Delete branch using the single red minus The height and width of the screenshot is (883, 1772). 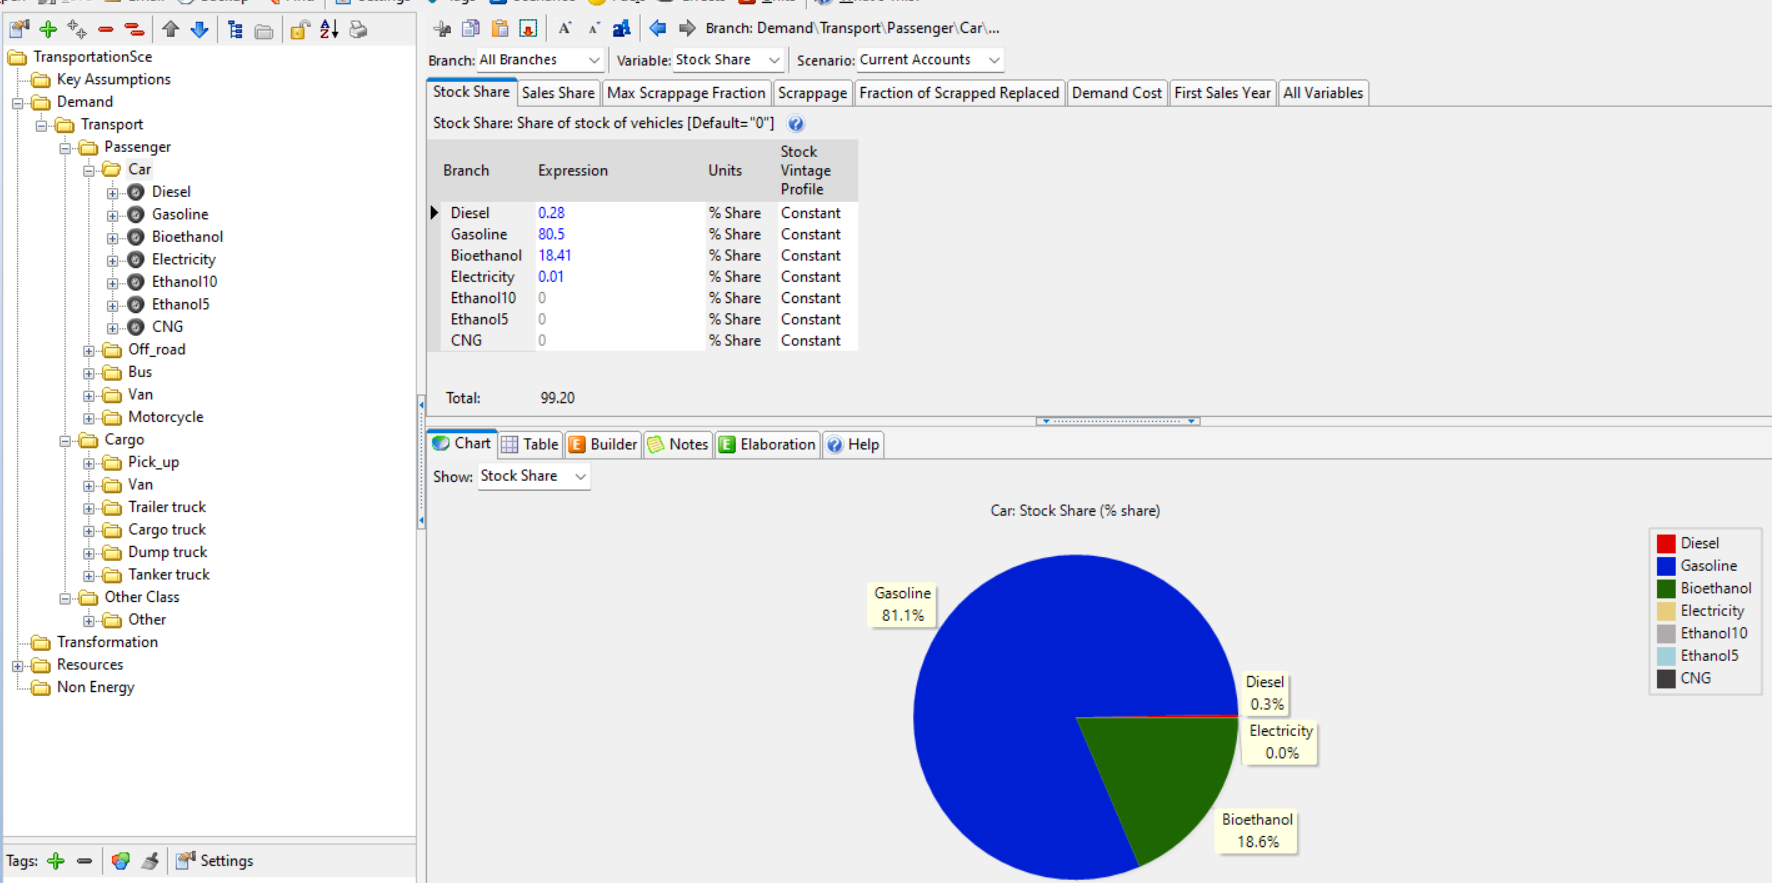(105, 29)
